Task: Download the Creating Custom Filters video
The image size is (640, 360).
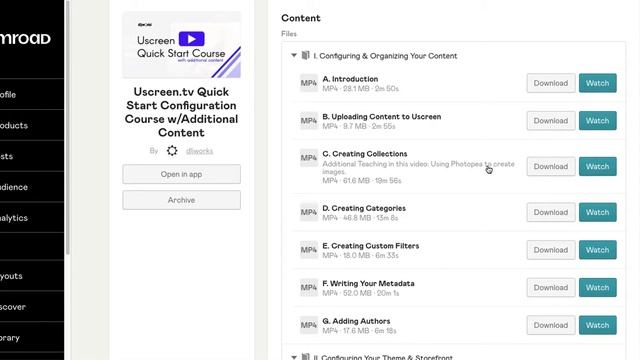Action: point(551,250)
